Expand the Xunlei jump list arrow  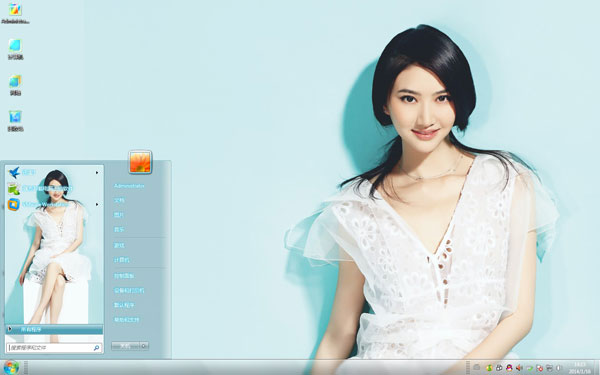click(x=97, y=173)
